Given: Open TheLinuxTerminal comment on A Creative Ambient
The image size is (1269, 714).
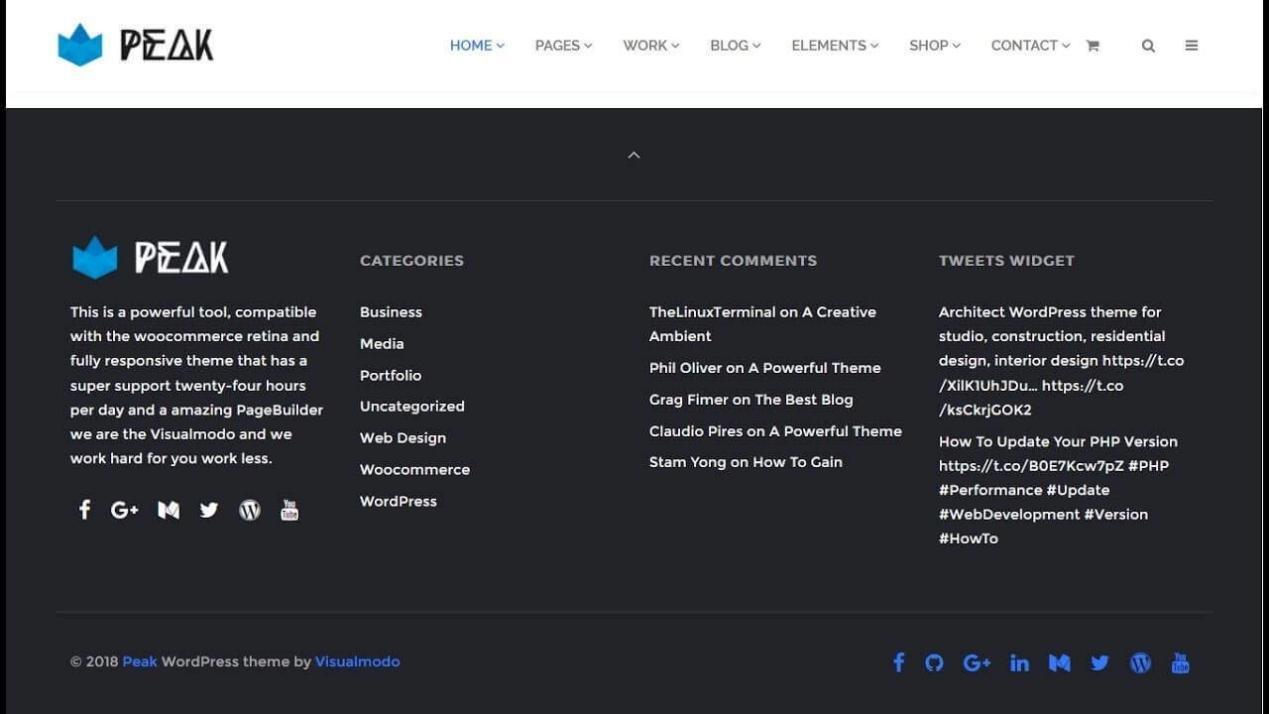Looking at the screenshot, I should click(762, 324).
